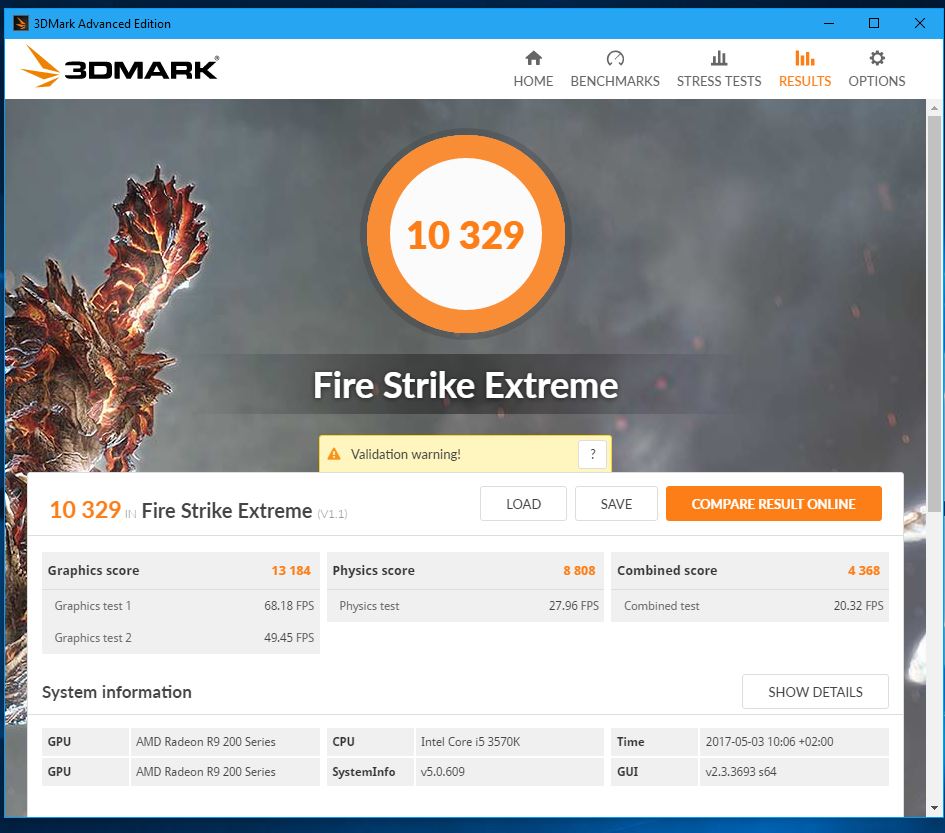Click the Options gear icon
Viewport: 945px width, 833px height.
tap(877, 58)
